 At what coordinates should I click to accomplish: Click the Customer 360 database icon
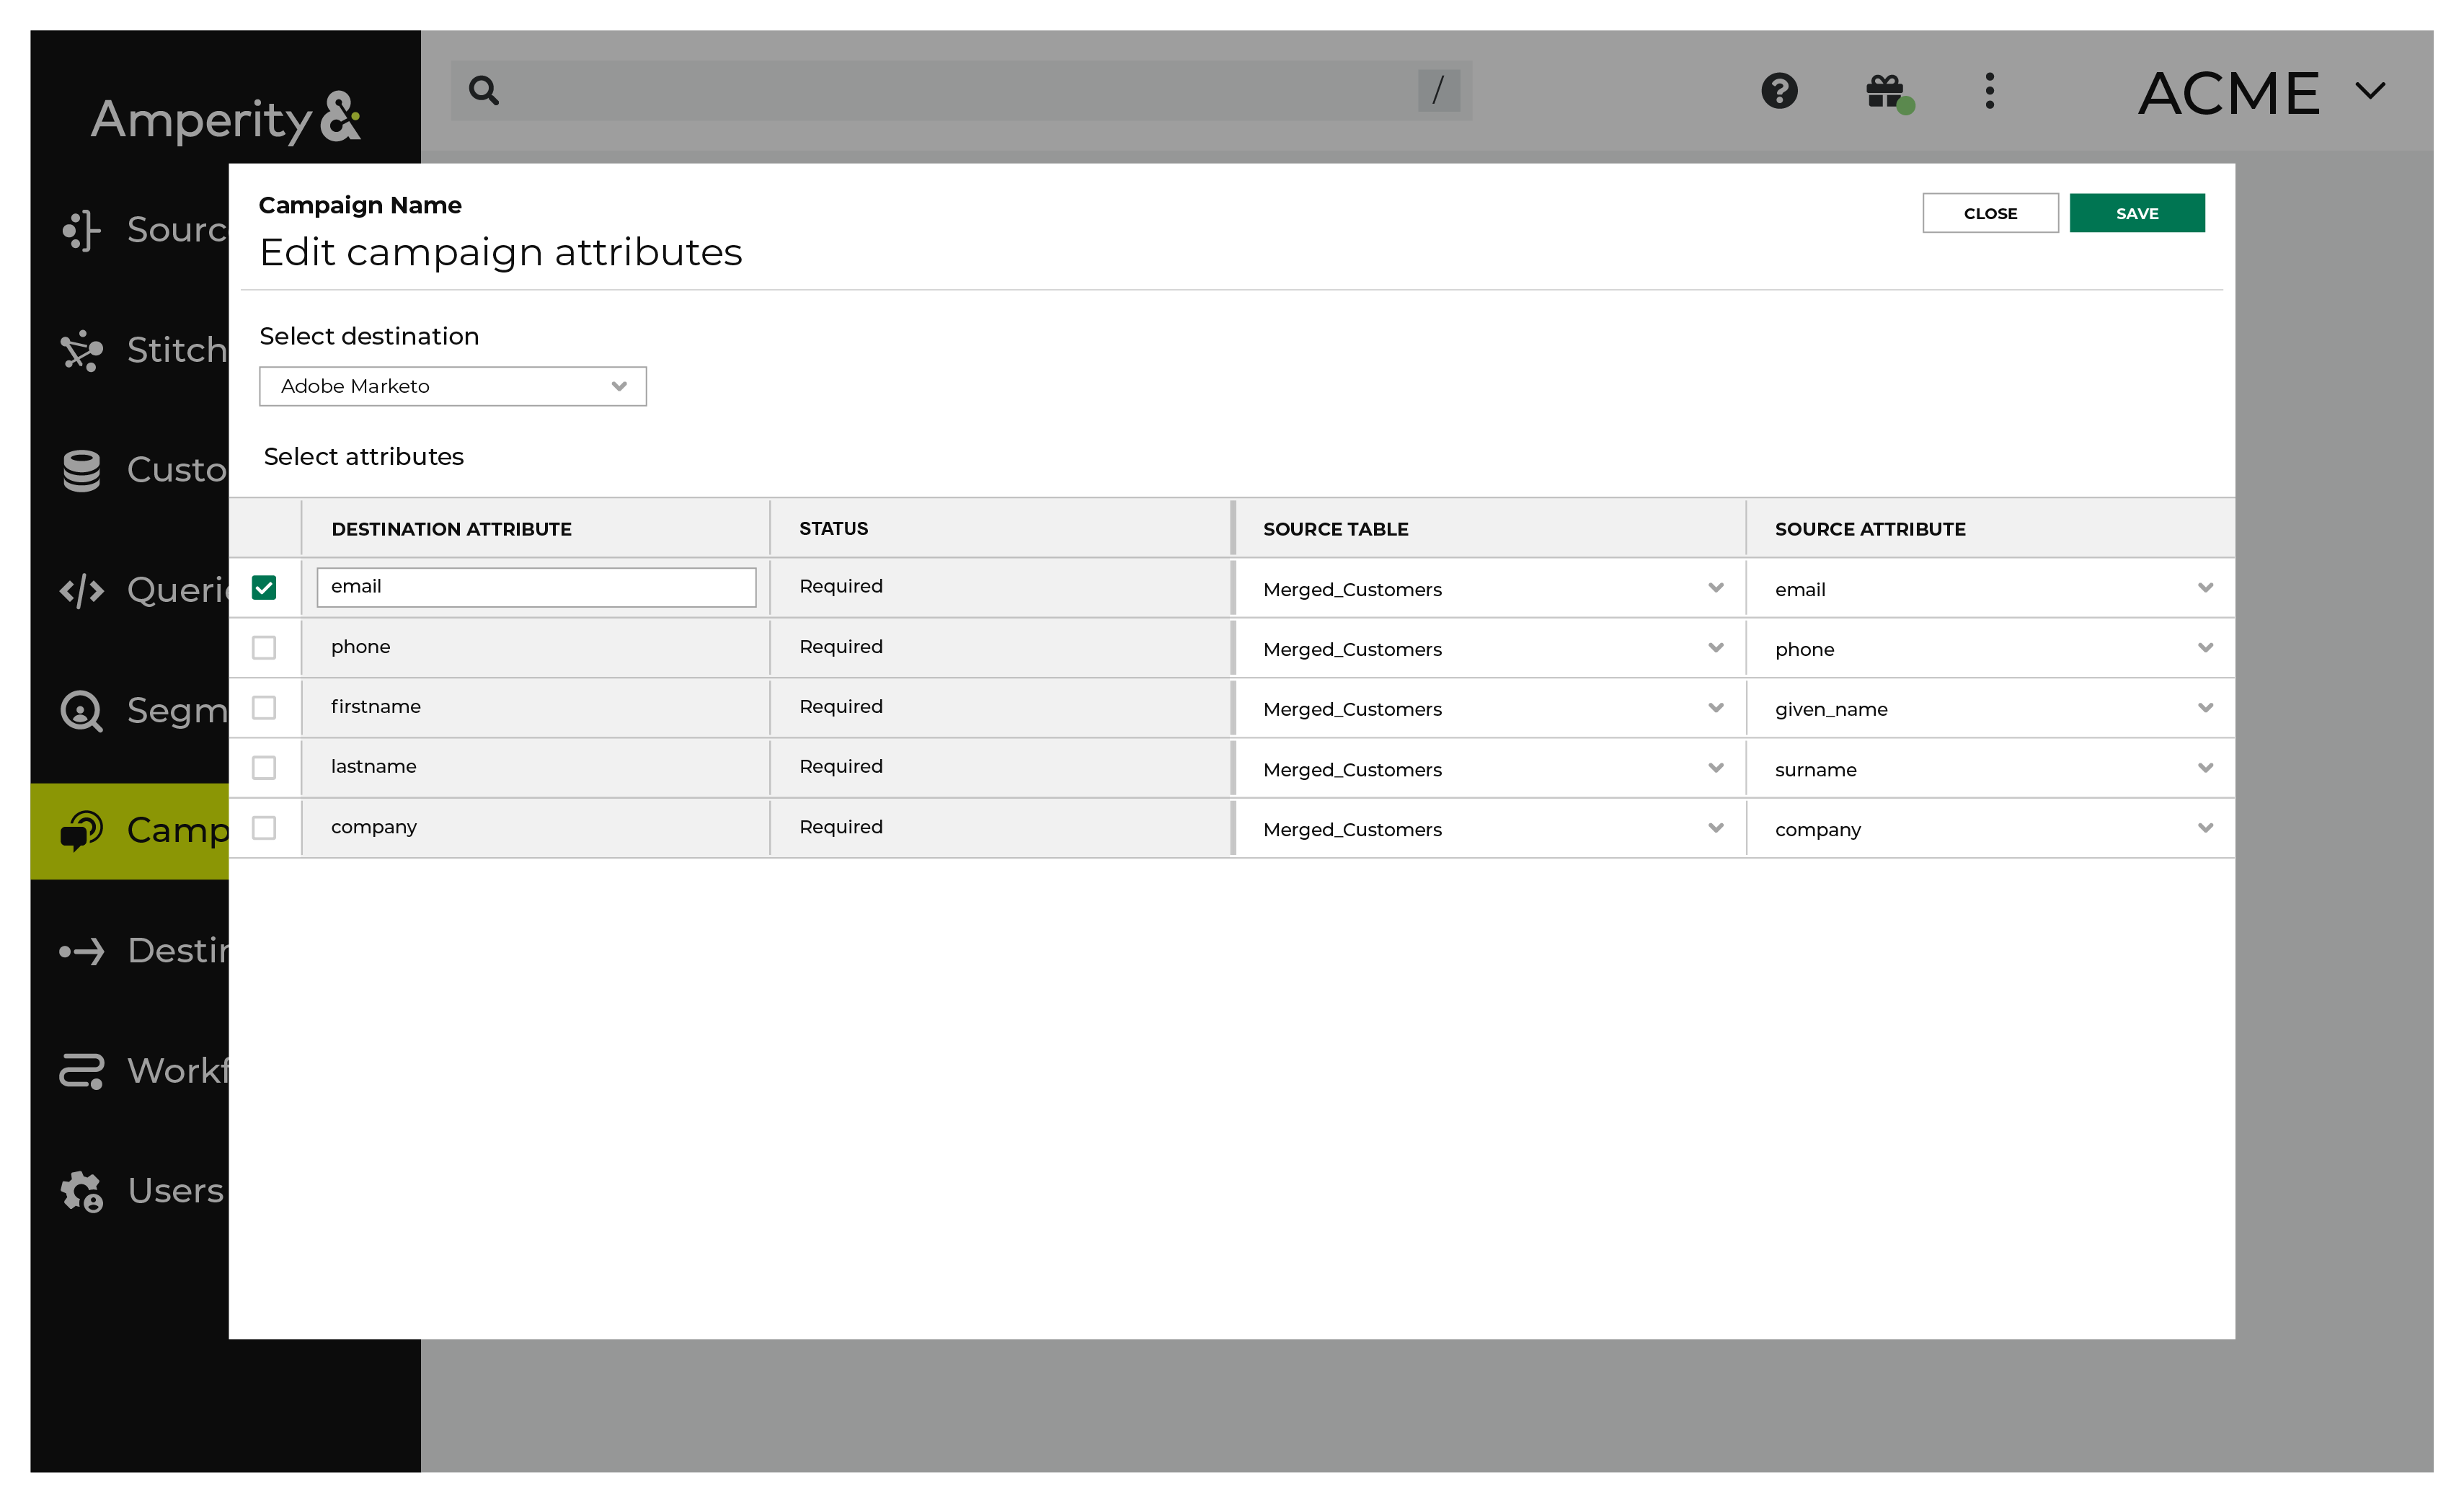pyautogui.click(x=81, y=470)
